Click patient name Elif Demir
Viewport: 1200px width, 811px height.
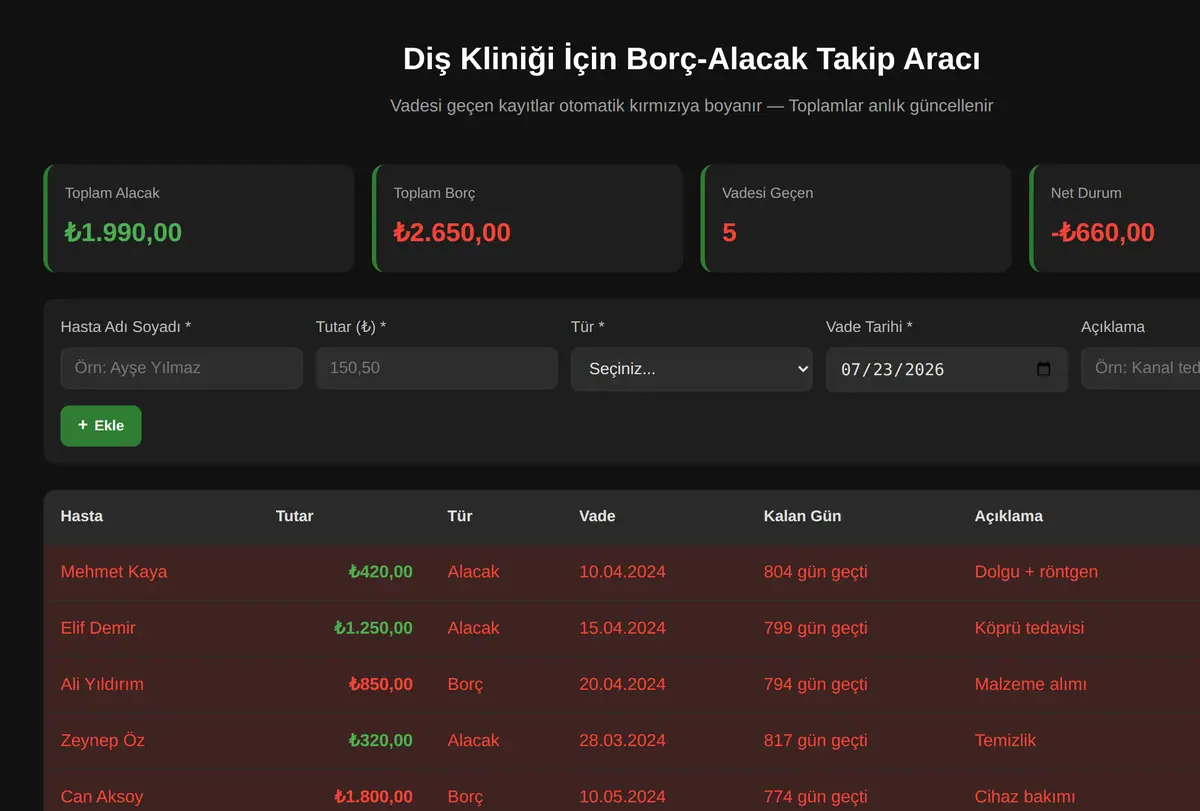[98, 628]
